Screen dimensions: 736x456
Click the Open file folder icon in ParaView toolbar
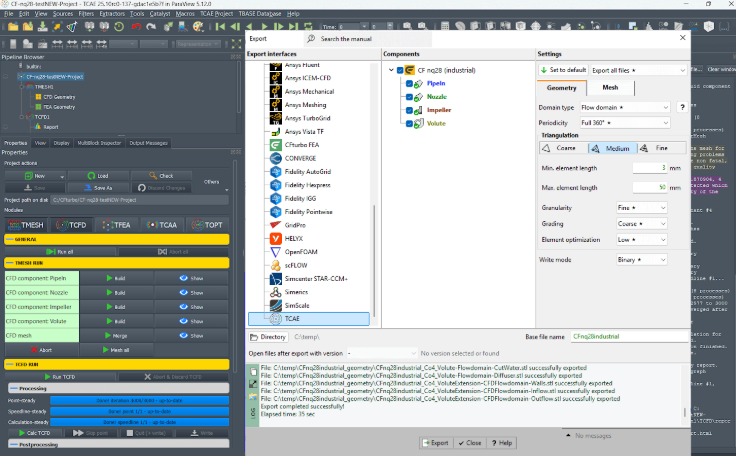point(13,27)
